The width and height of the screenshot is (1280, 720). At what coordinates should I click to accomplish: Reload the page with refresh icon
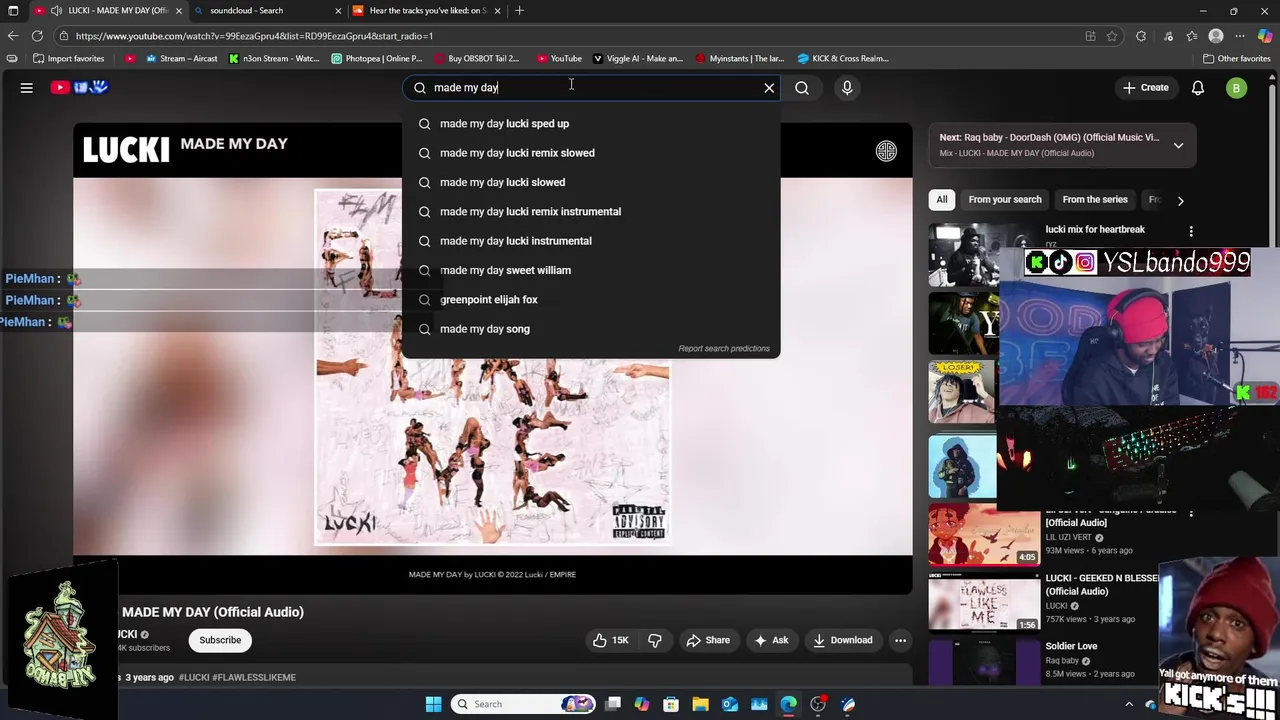(37, 36)
